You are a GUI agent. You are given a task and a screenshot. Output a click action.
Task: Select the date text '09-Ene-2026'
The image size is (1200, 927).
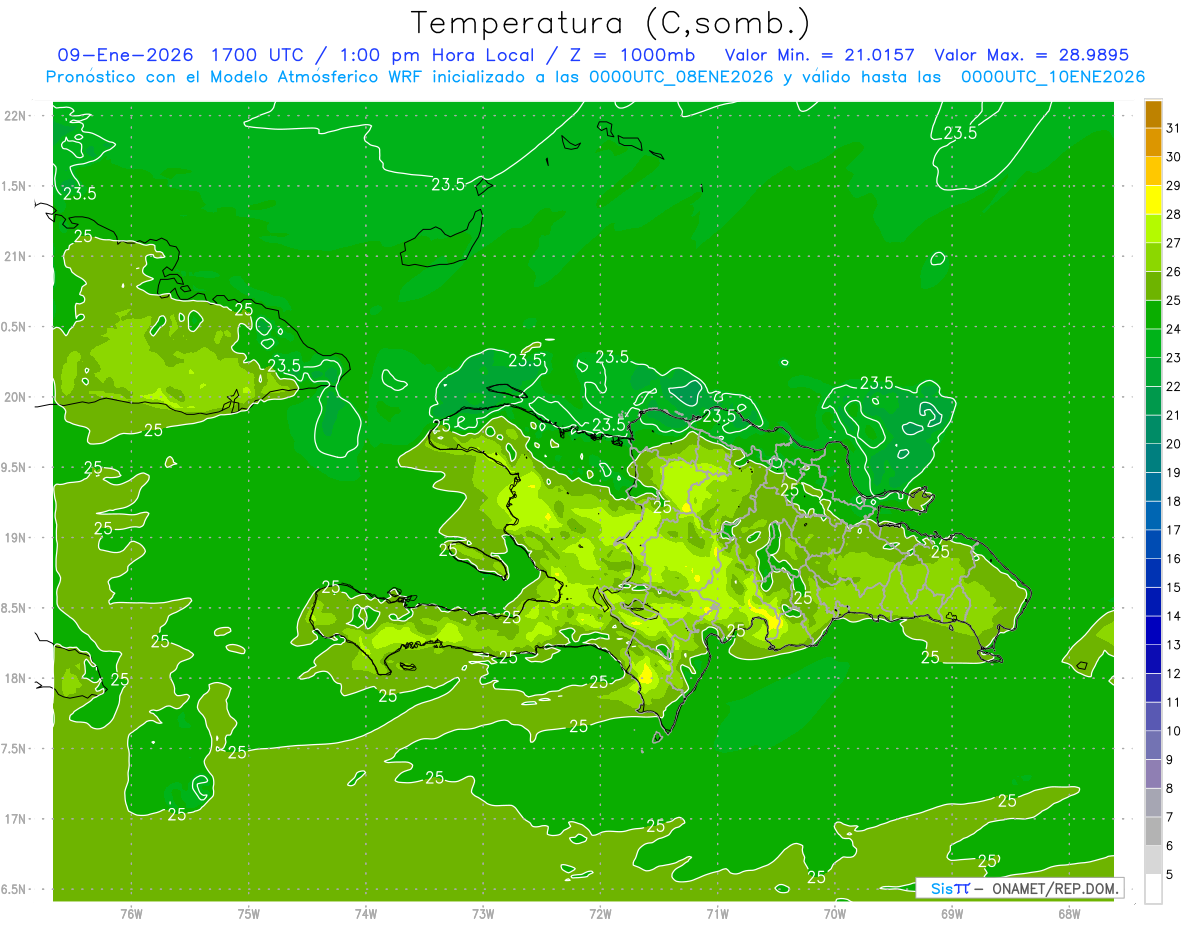pos(125,55)
